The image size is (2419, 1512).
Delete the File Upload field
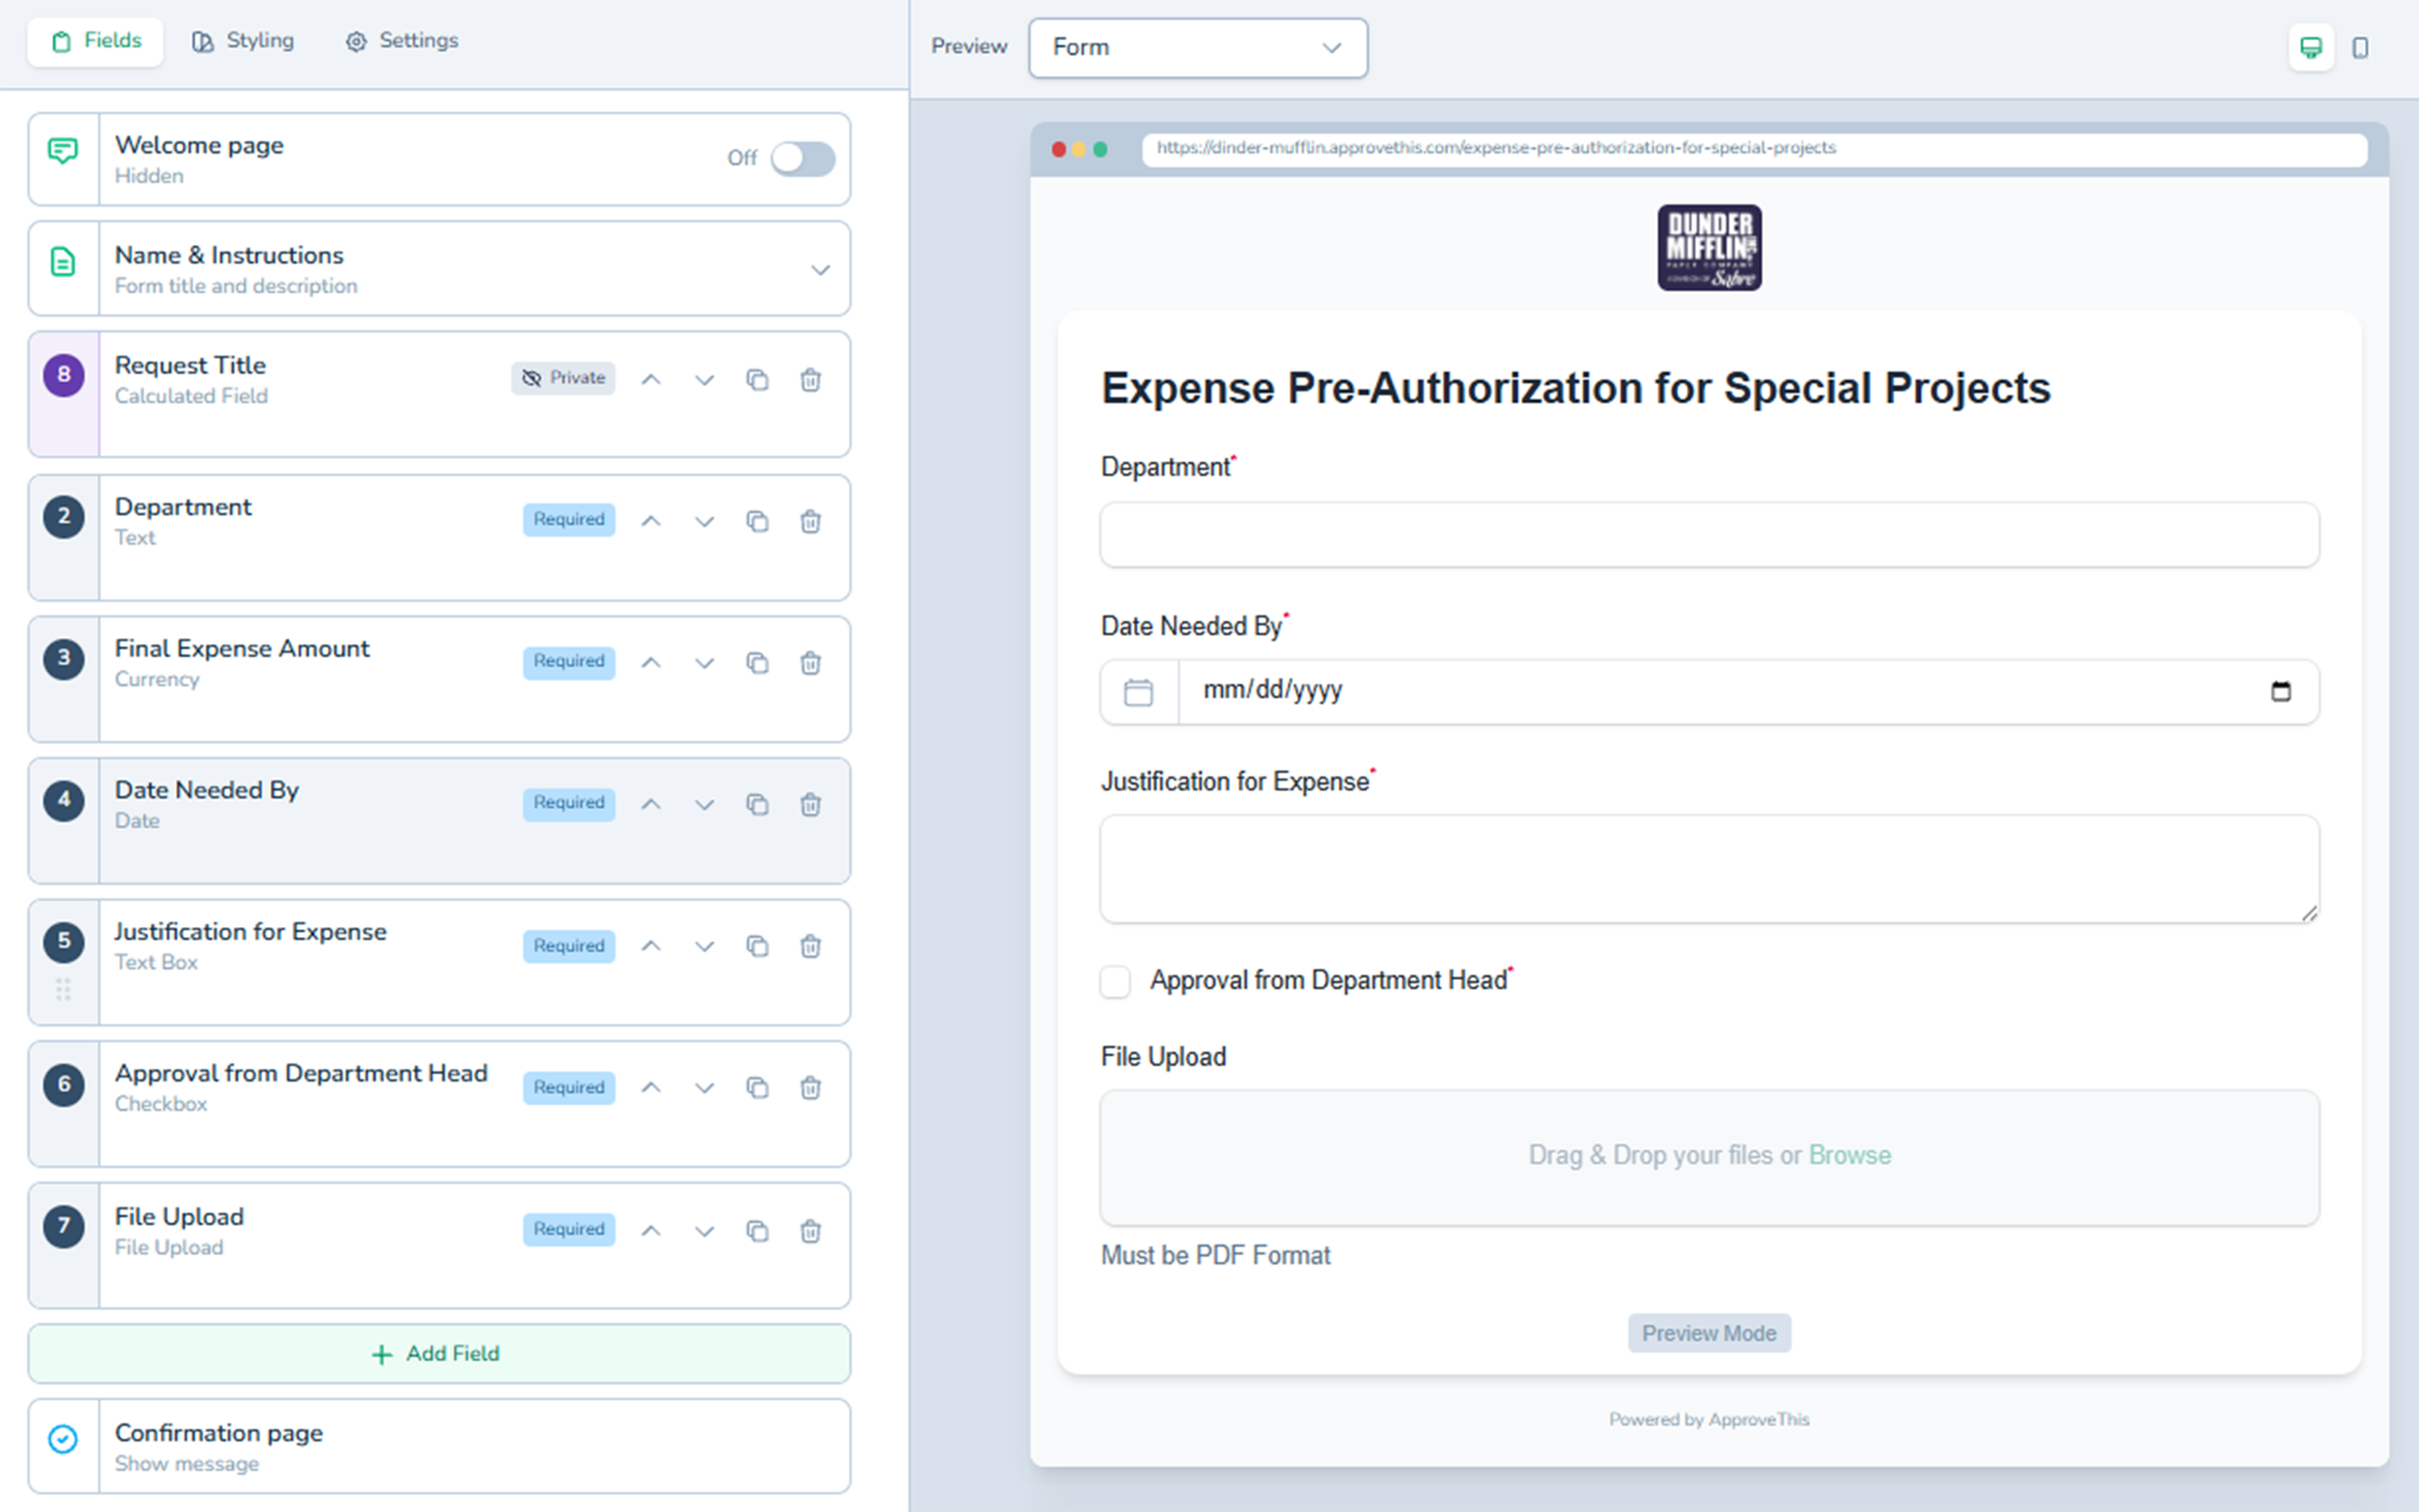click(x=810, y=1231)
